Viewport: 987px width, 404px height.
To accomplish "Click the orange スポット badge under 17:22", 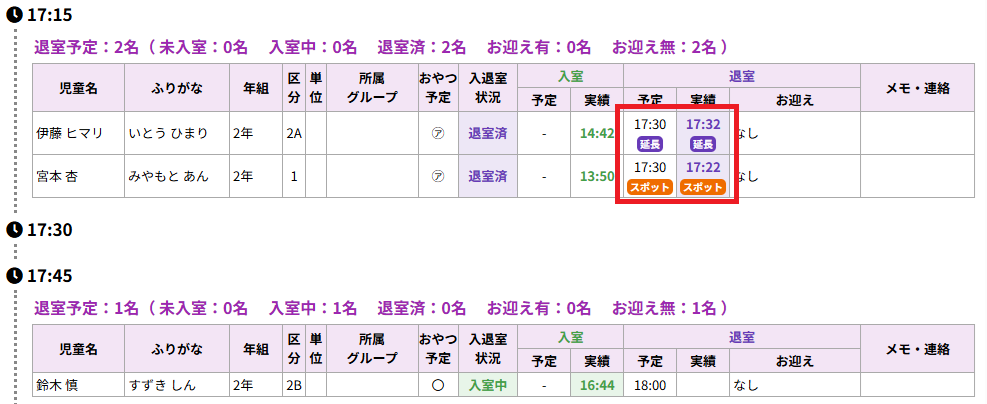I will click(703, 187).
